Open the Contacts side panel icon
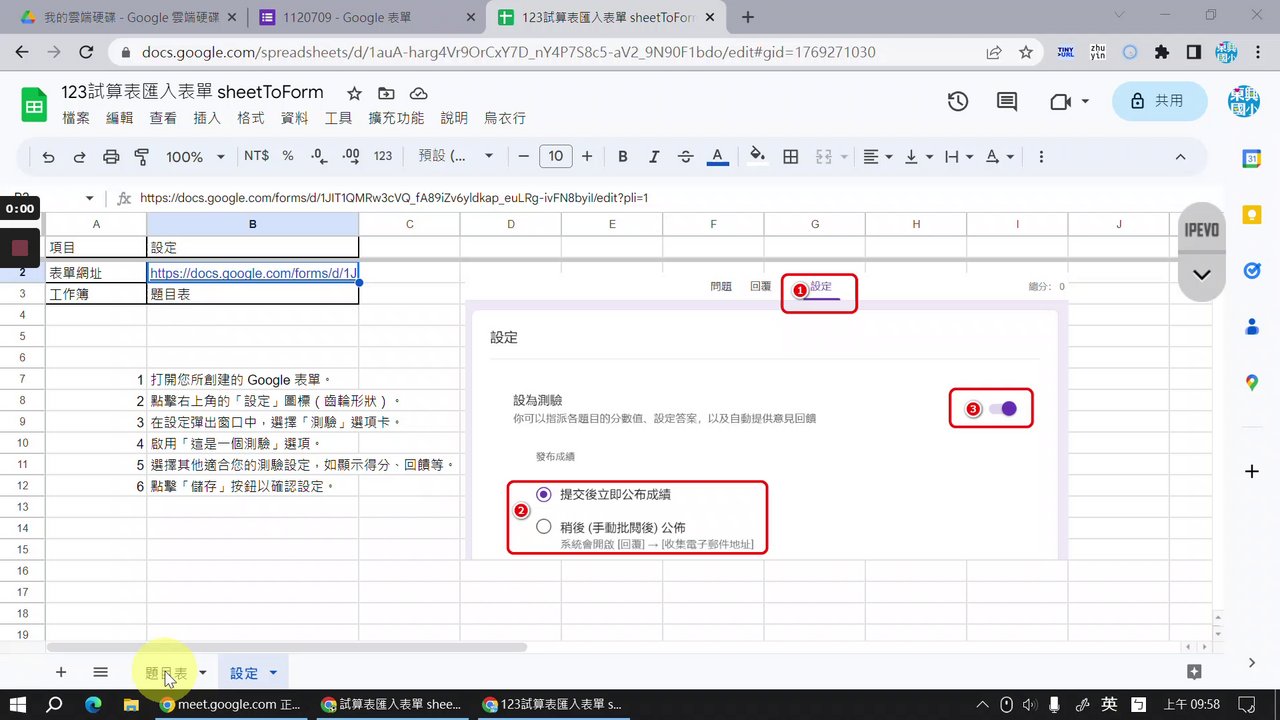The height and width of the screenshot is (720, 1280). coord(1251,326)
